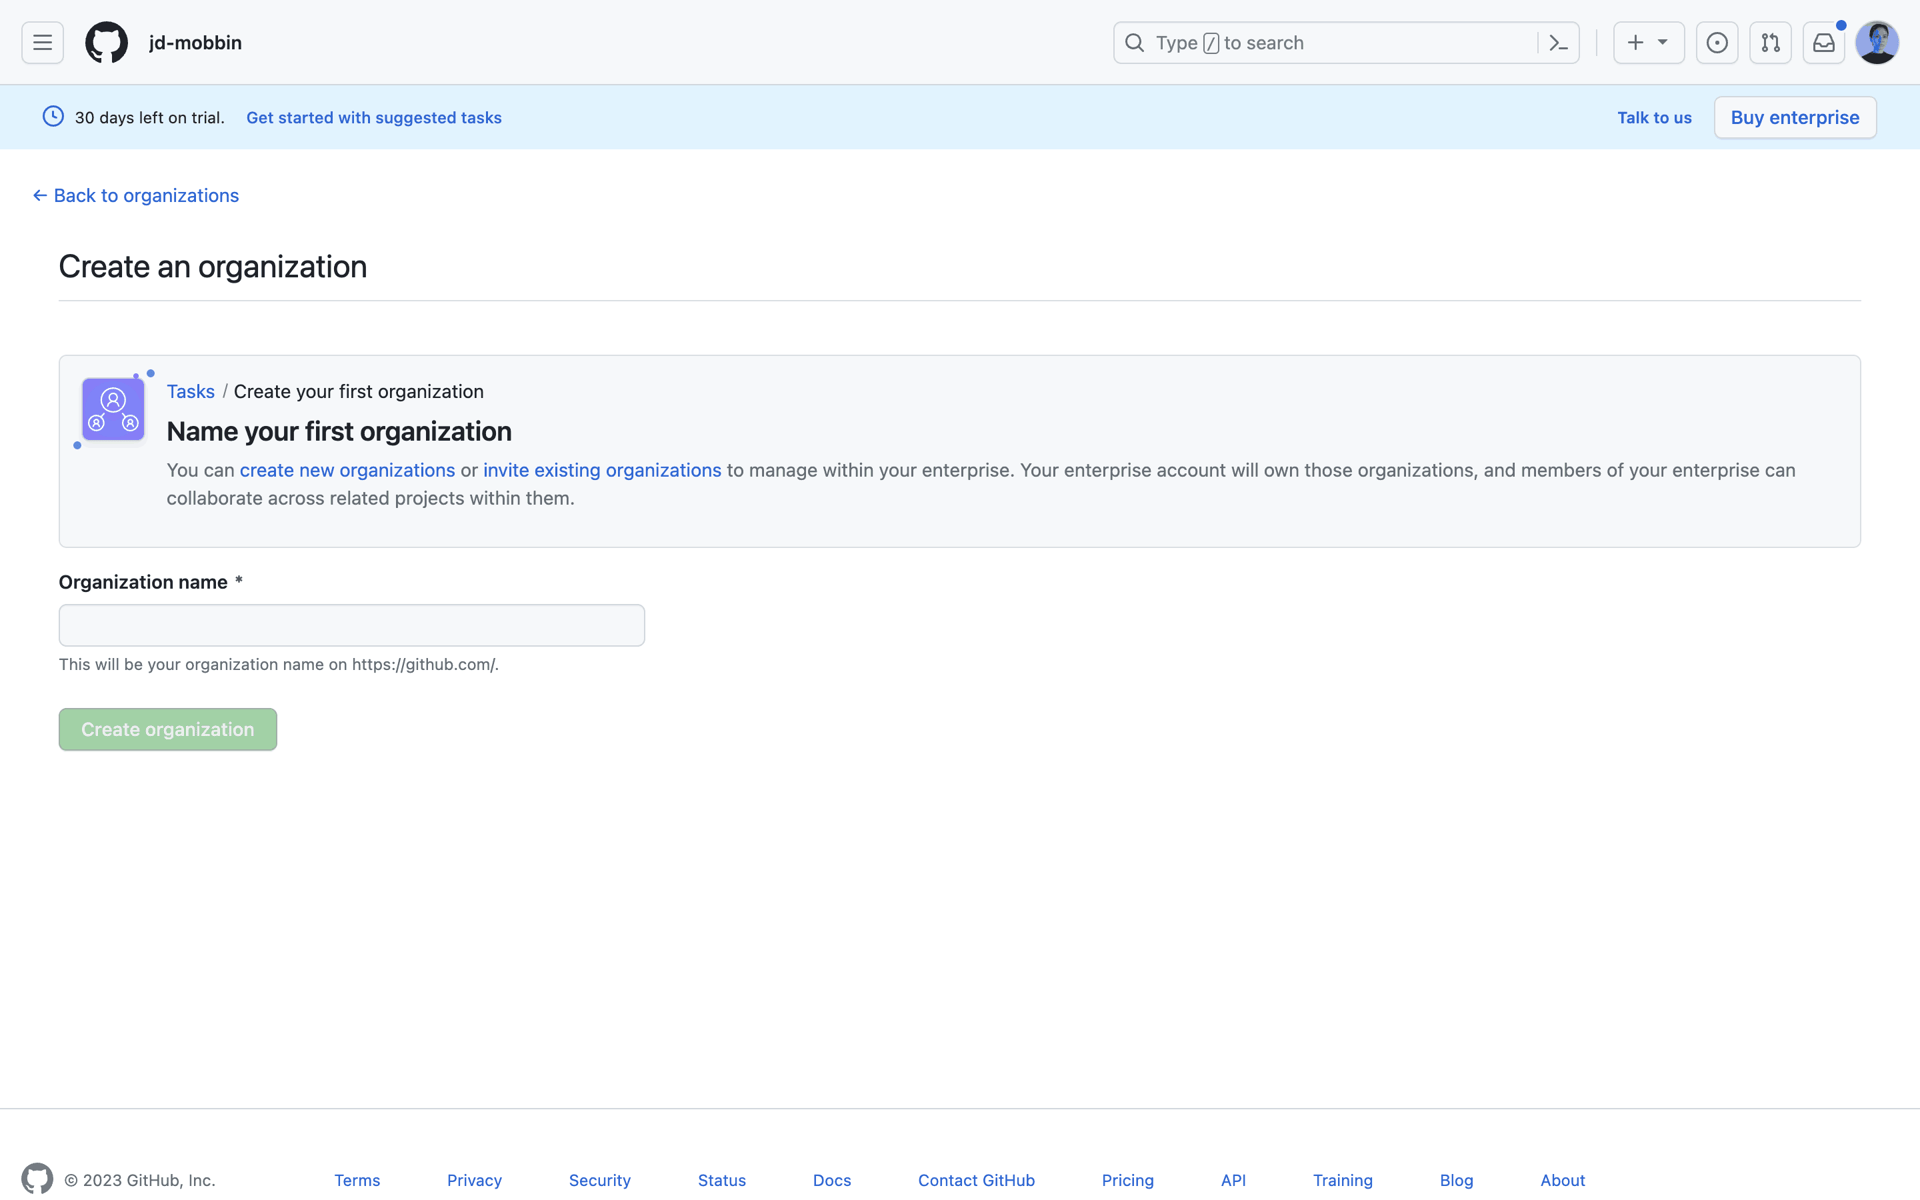This screenshot has width=1920, height=1200.
Task: Open Pricing in the footer
Action: pyautogui.click(x=1128, y=1180)
